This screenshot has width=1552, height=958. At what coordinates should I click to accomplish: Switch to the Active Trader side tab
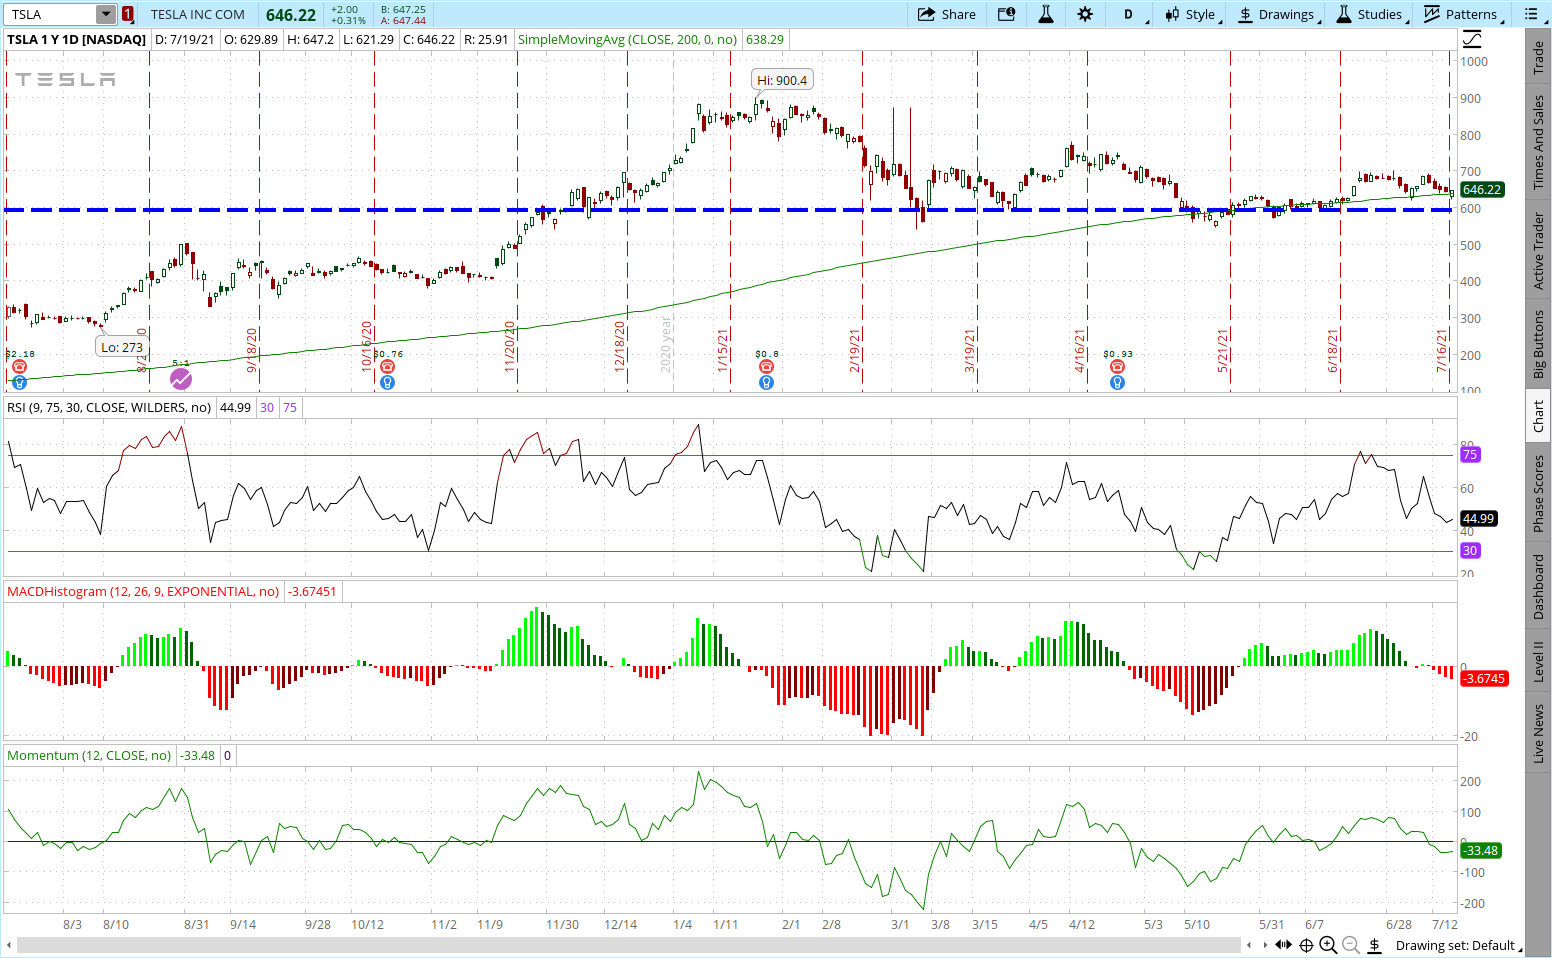point(1539,251)
